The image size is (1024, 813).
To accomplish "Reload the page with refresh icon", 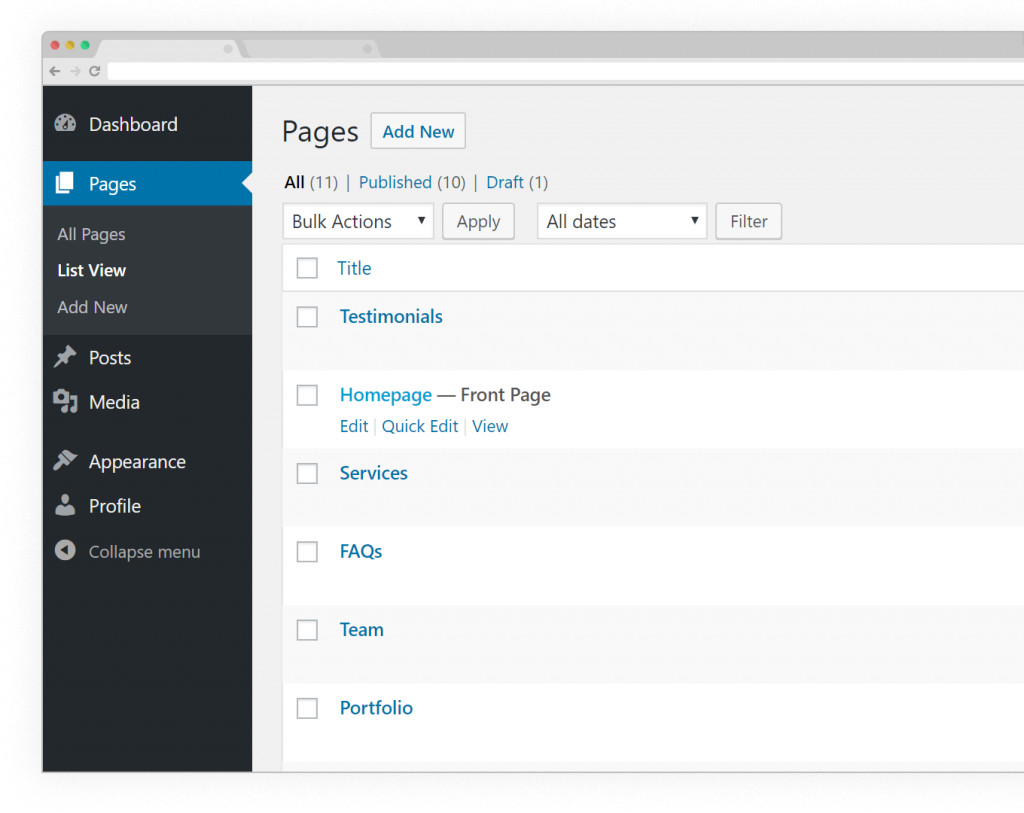I will tap(95, 71).
